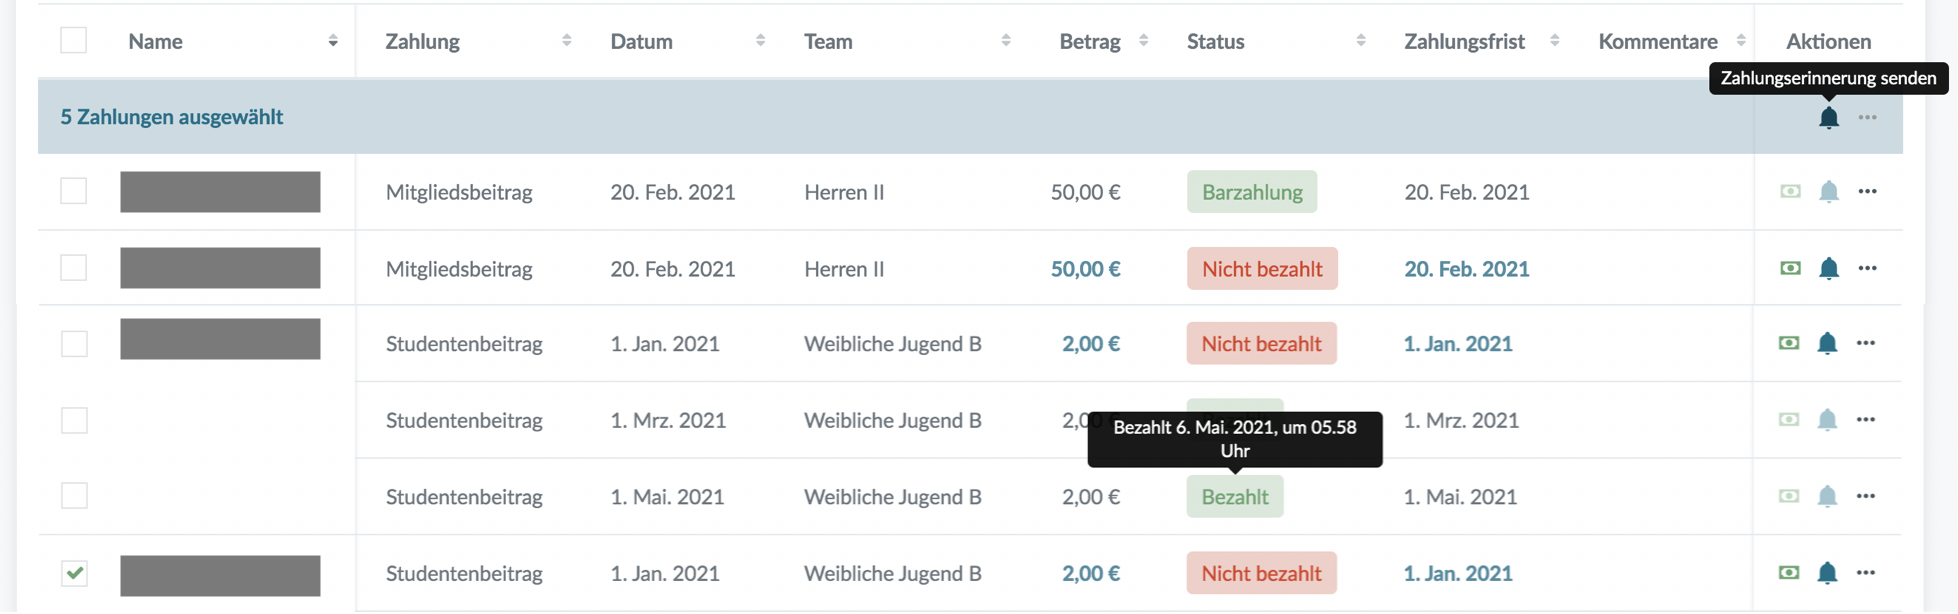
Task: Open more options in selection bar
Action: pyautogui.click(x=1867, y=118)
